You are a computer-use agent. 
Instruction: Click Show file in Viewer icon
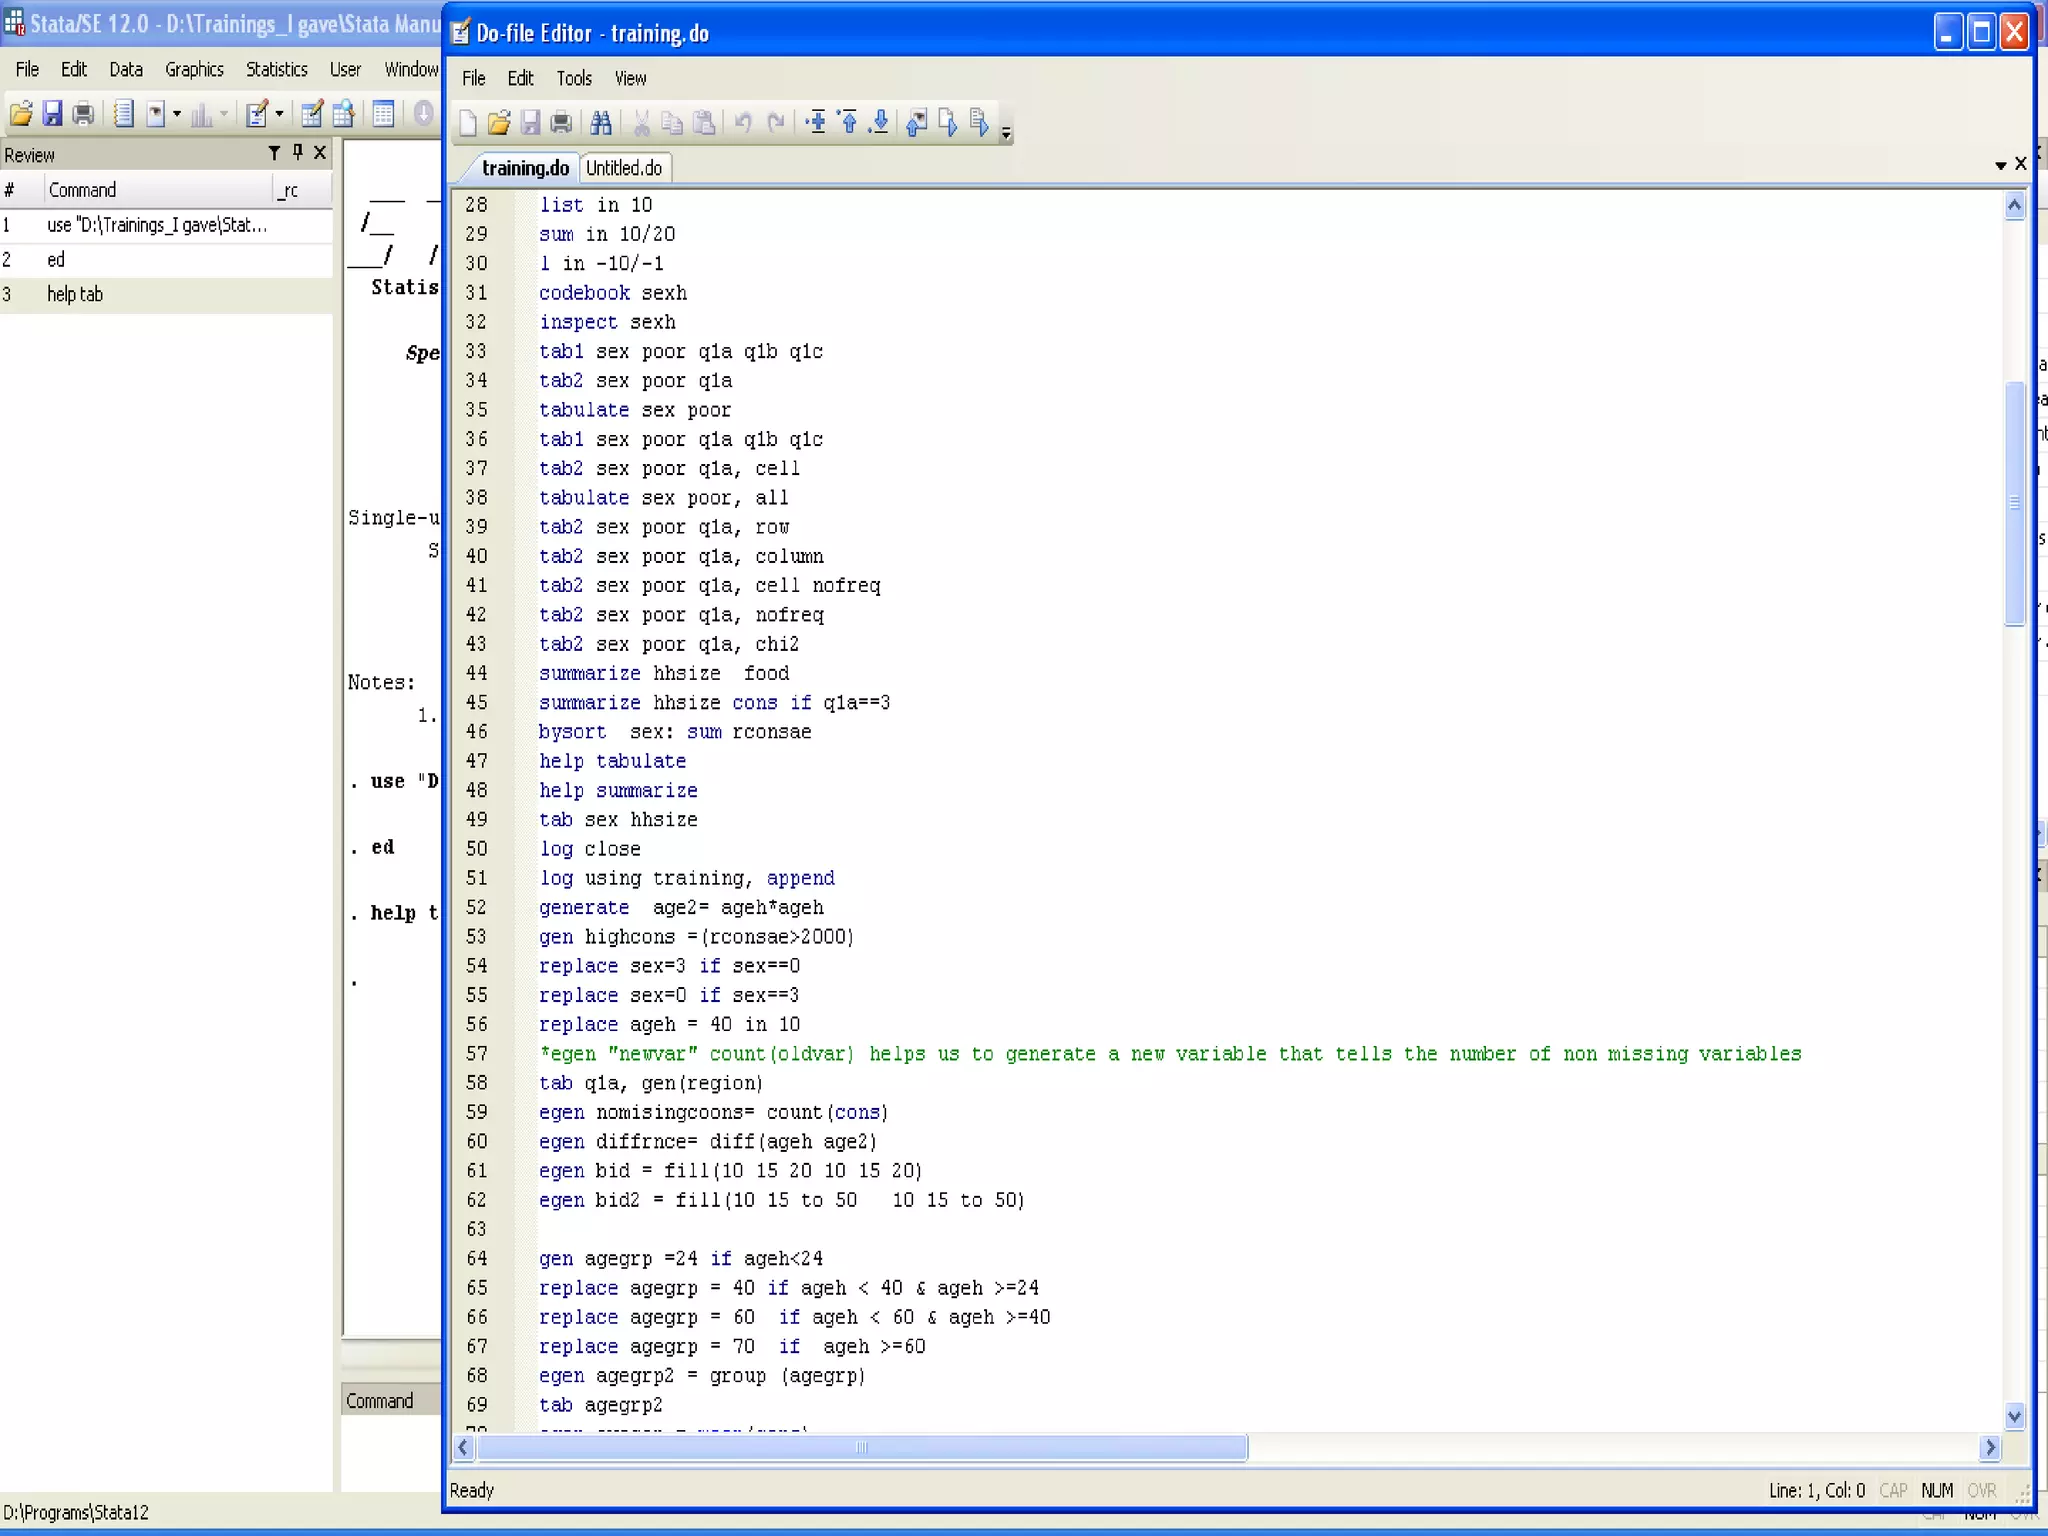pyautogui.click(x=916, y=123)
